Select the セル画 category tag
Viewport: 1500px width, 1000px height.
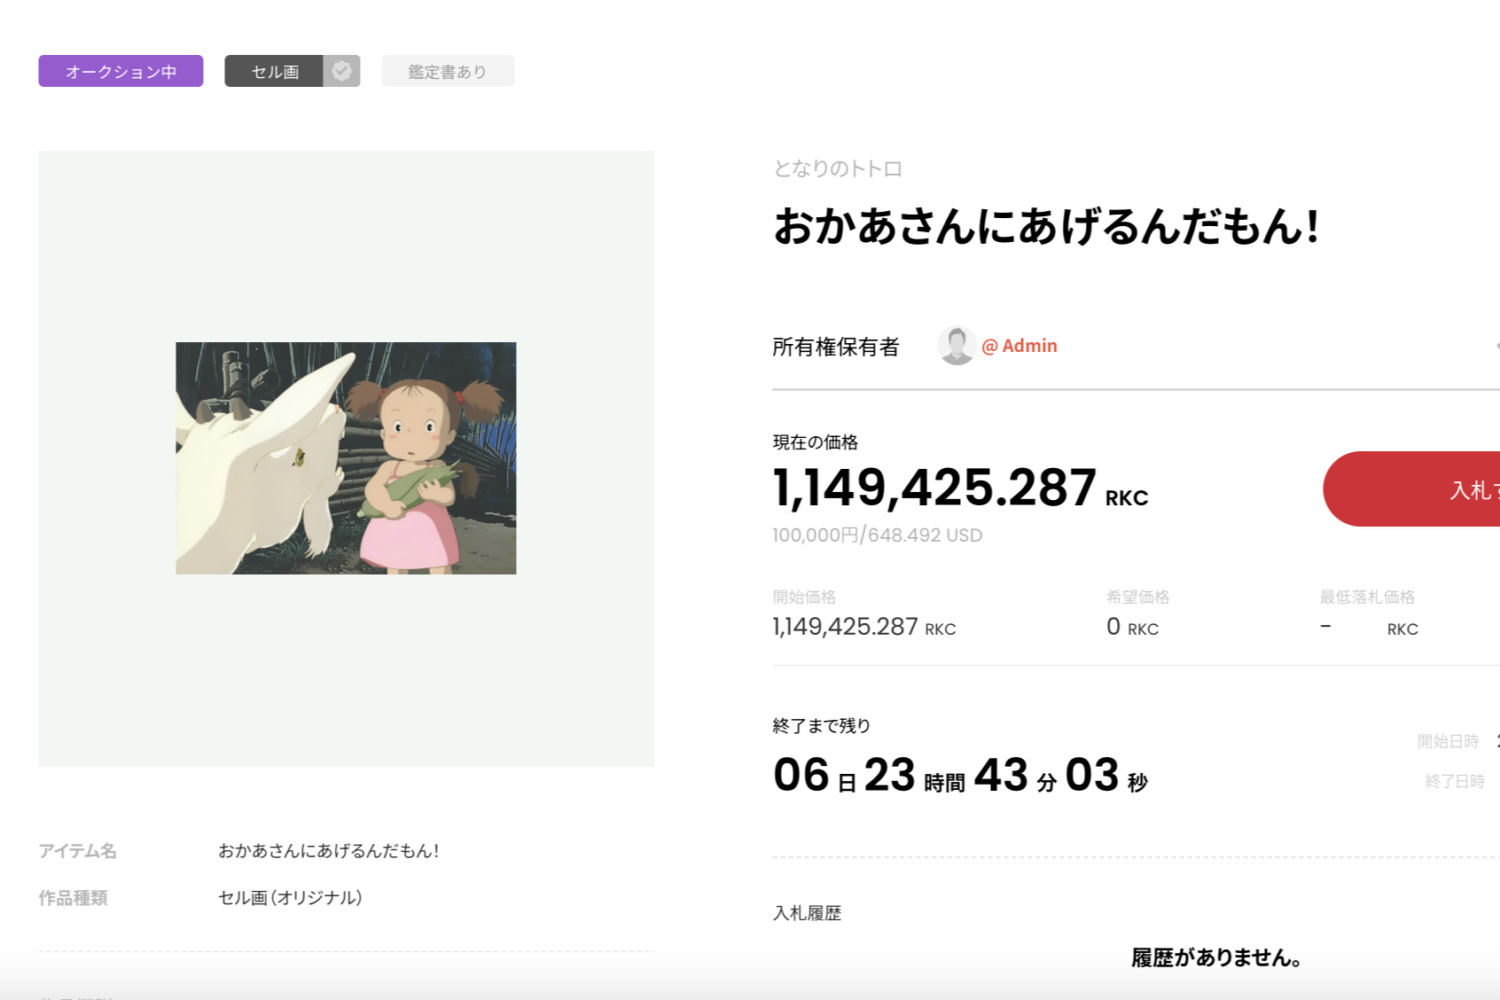(x=274, y=71)
